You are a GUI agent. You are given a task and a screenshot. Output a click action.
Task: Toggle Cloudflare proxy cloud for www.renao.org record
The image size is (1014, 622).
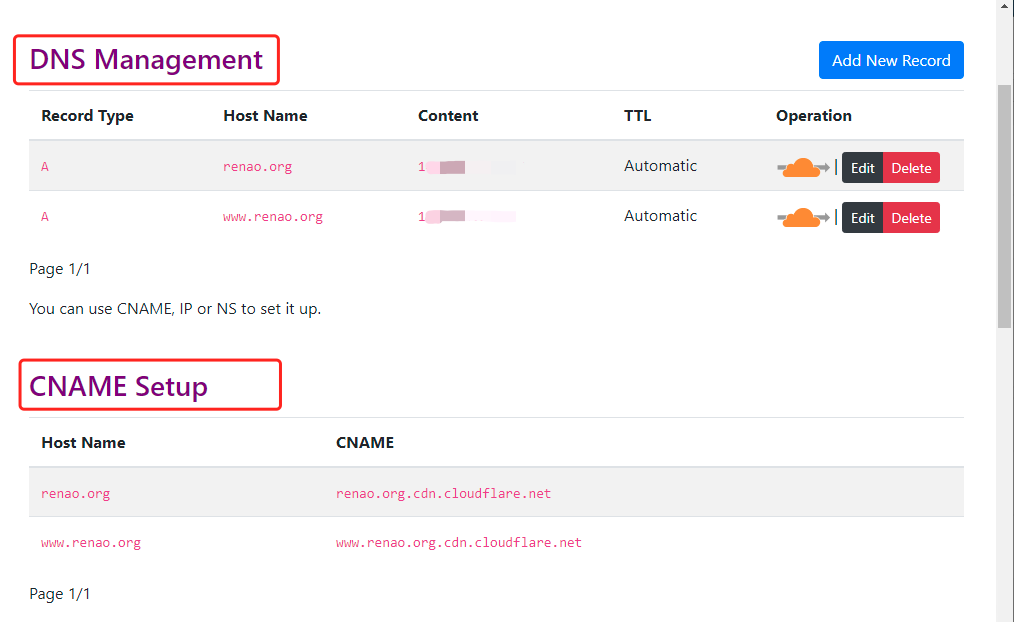pyautogui.click(x=802, y=217)
